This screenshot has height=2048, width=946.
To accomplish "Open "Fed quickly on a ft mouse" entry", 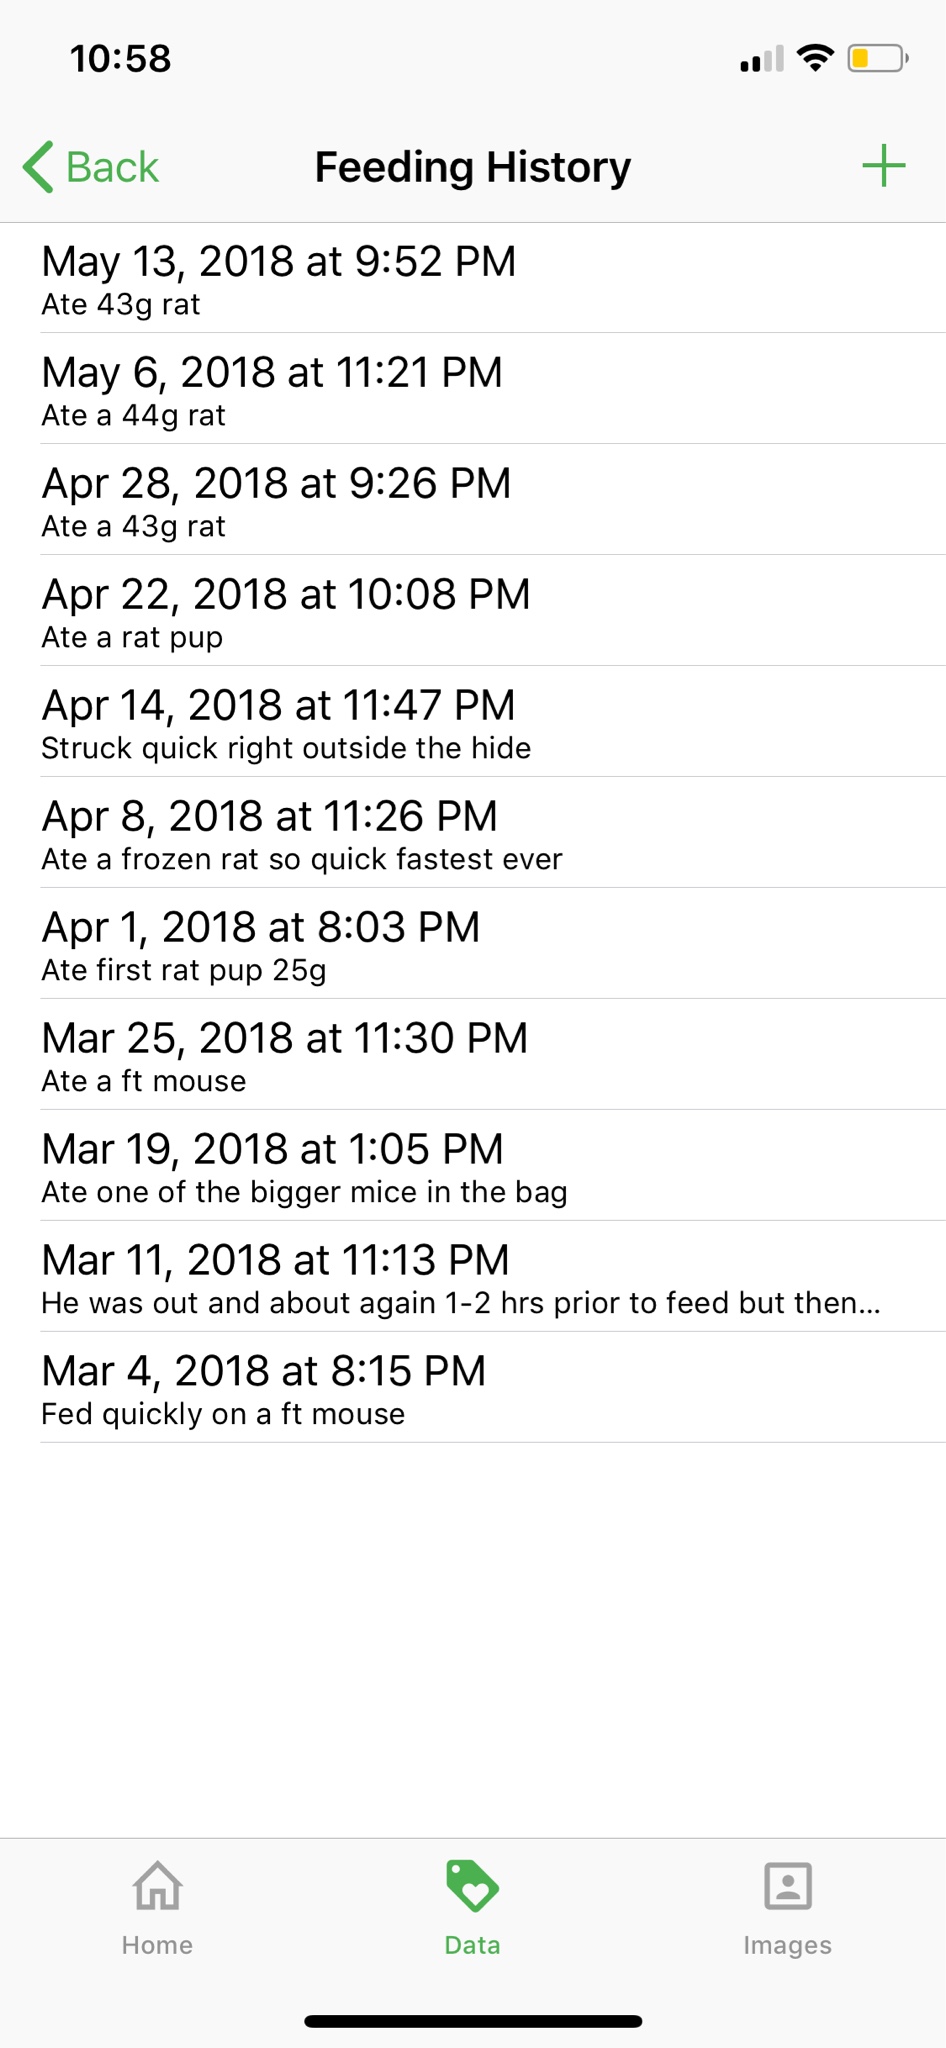I will pyautogui.click(x=473, y=1388).
